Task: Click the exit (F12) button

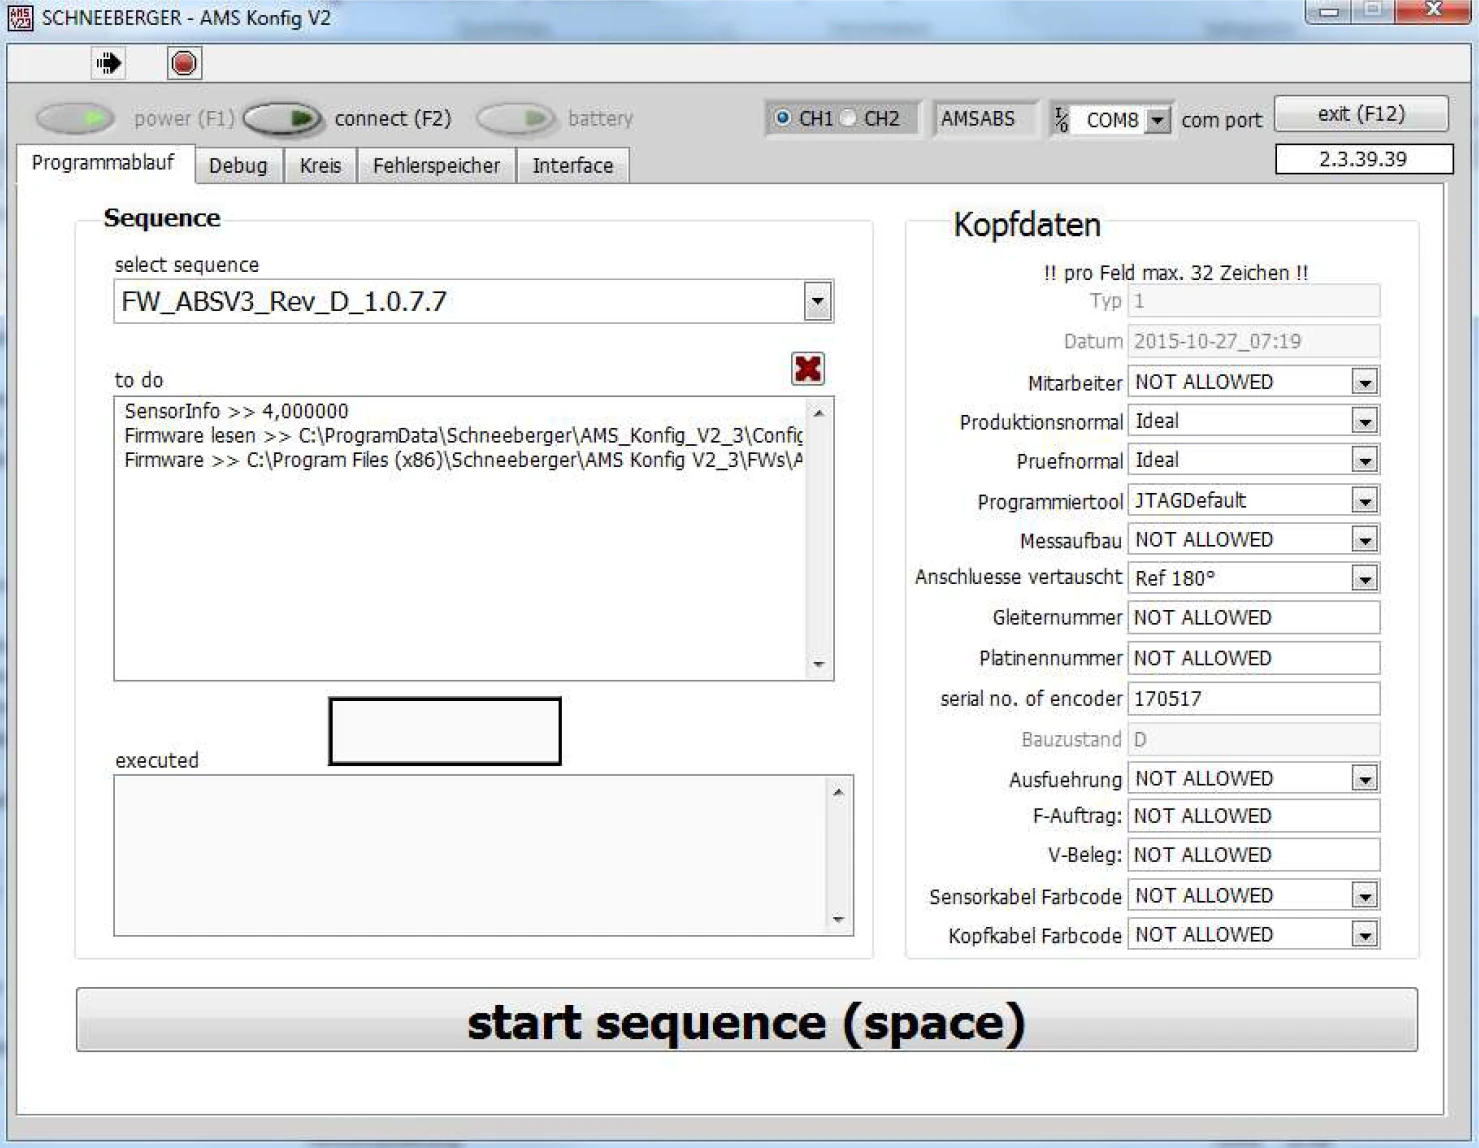Action: [1361, 114]
